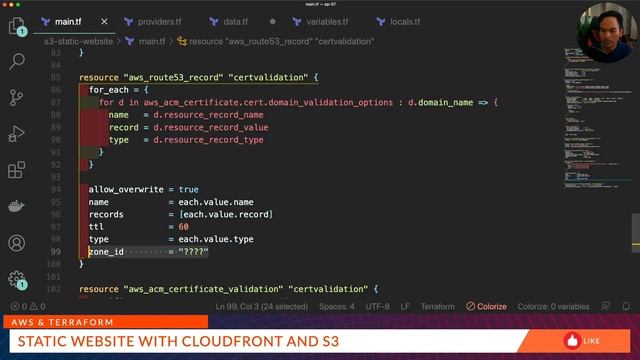Viewport: 640px width, 360px height.
Task: Switch to the main.tf tab
Action: click(x=67, y=22)
